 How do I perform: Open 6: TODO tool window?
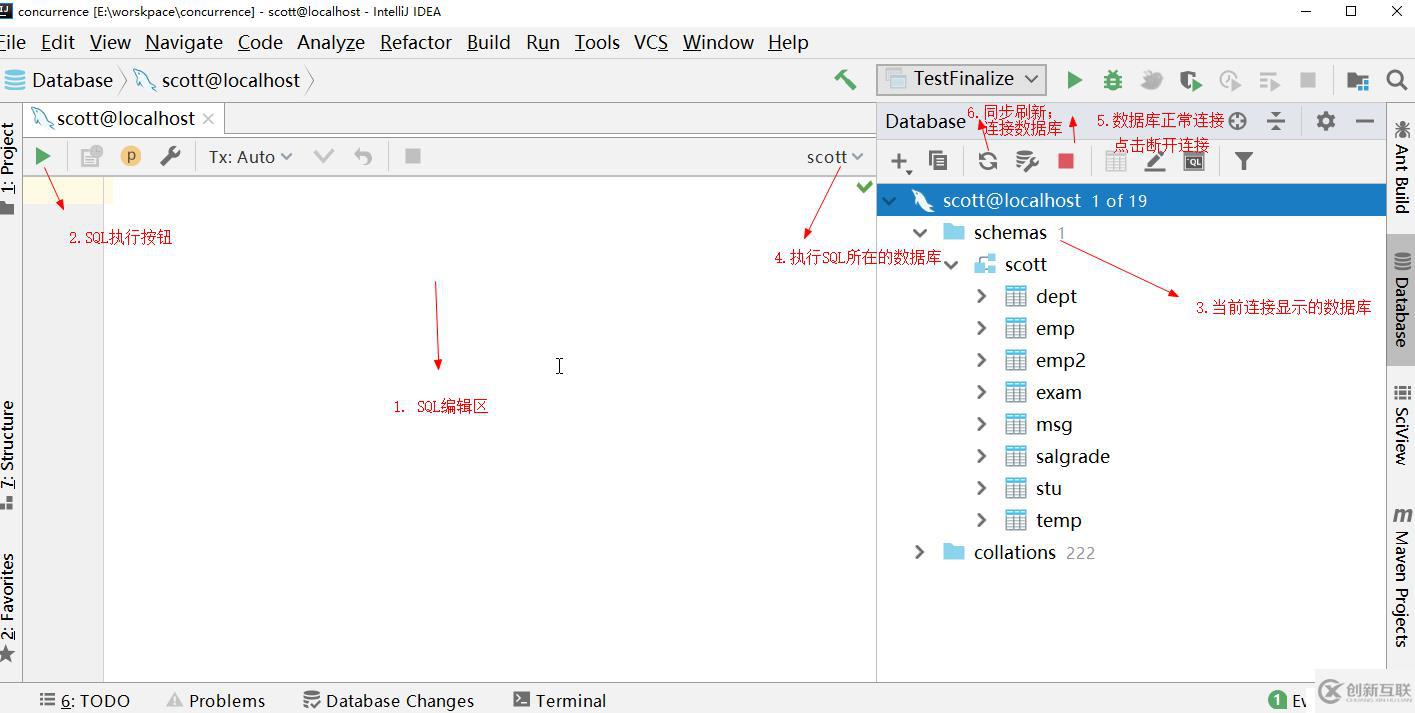(85, 701)
